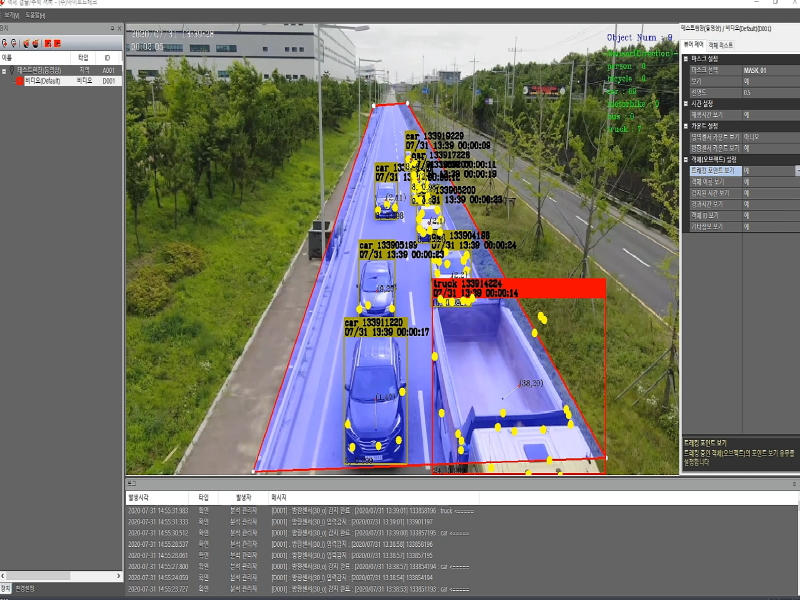
Task: Open the 도움말 menu
Action: [x=34, y=16]
